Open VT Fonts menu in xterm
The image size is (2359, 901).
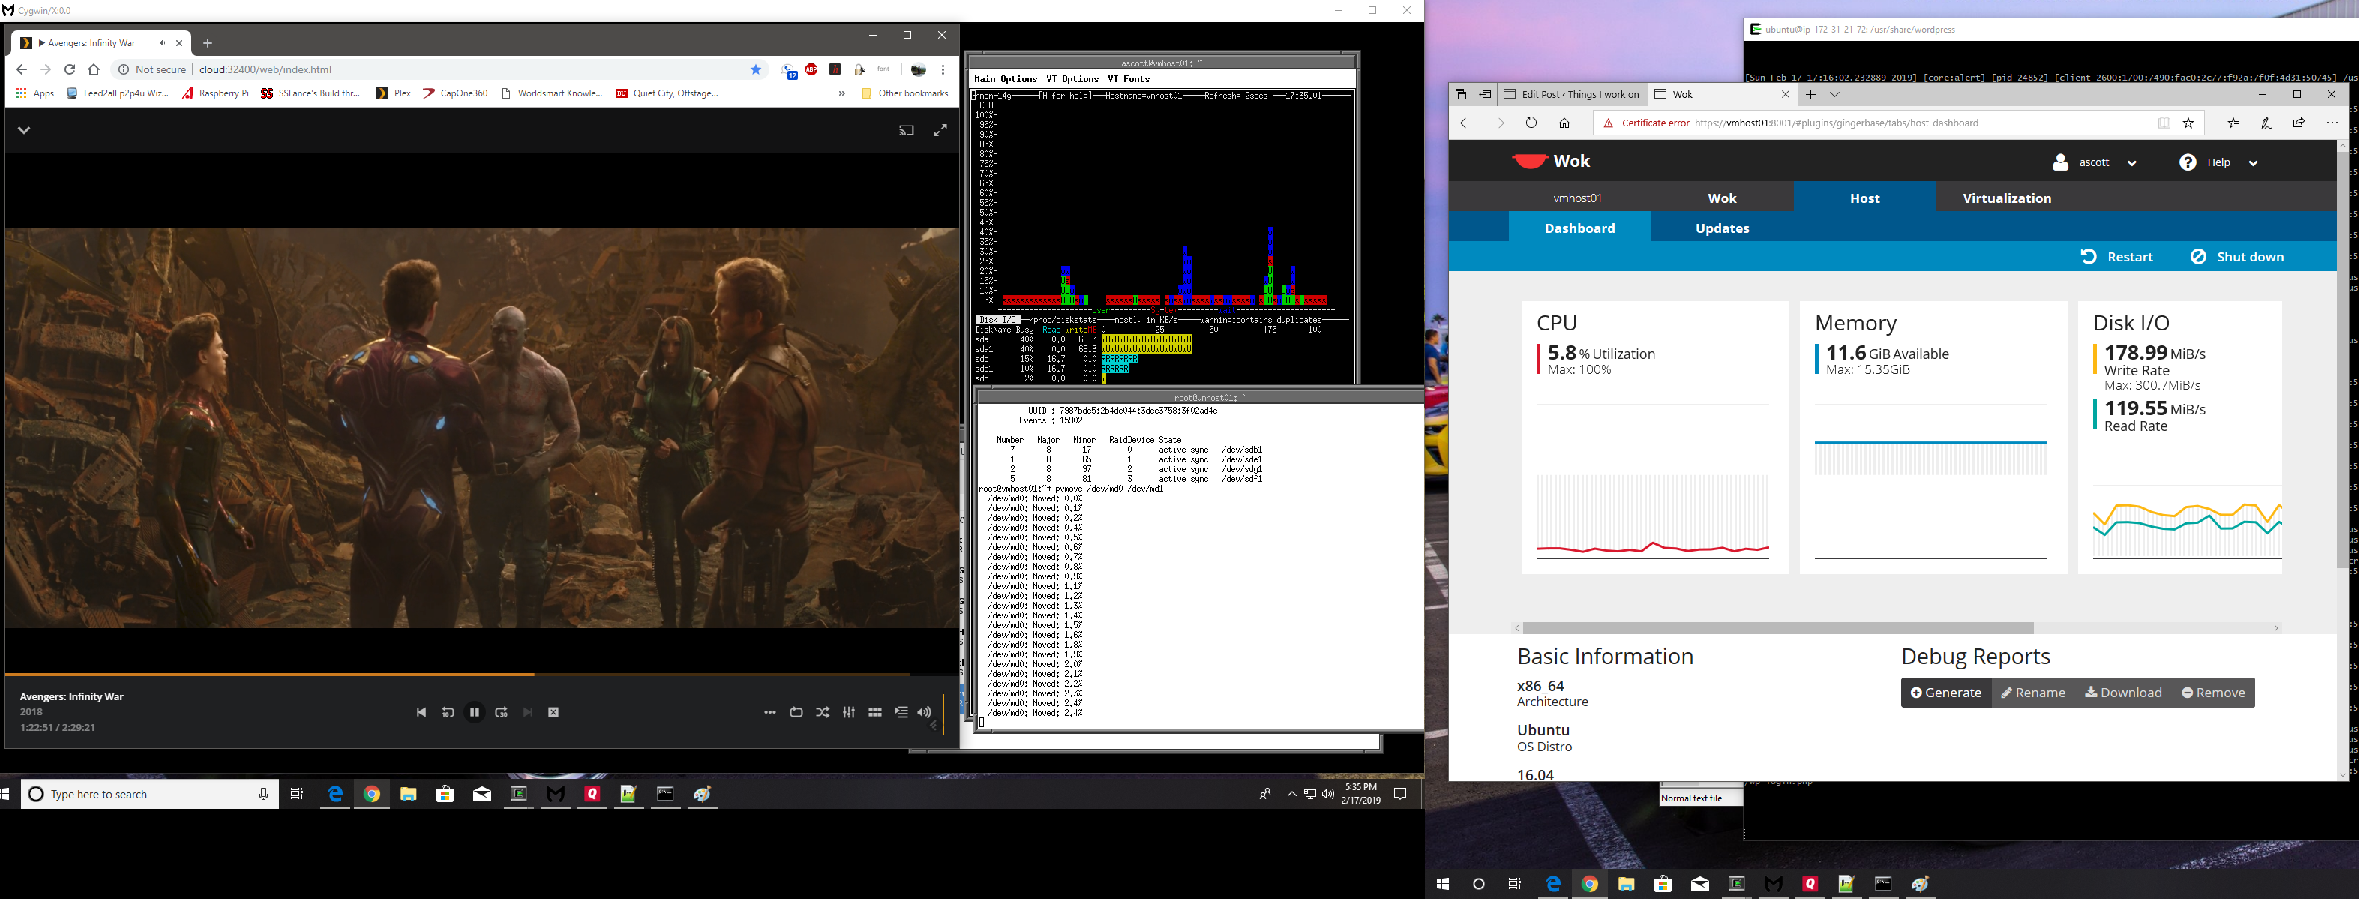pos(1128,78)
